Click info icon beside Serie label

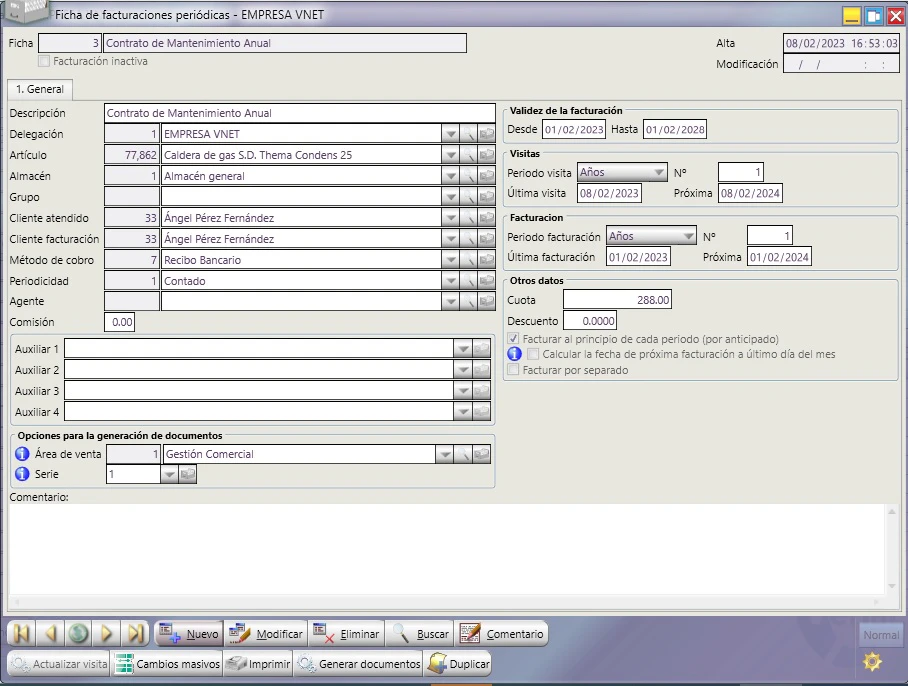pos(22,474)
